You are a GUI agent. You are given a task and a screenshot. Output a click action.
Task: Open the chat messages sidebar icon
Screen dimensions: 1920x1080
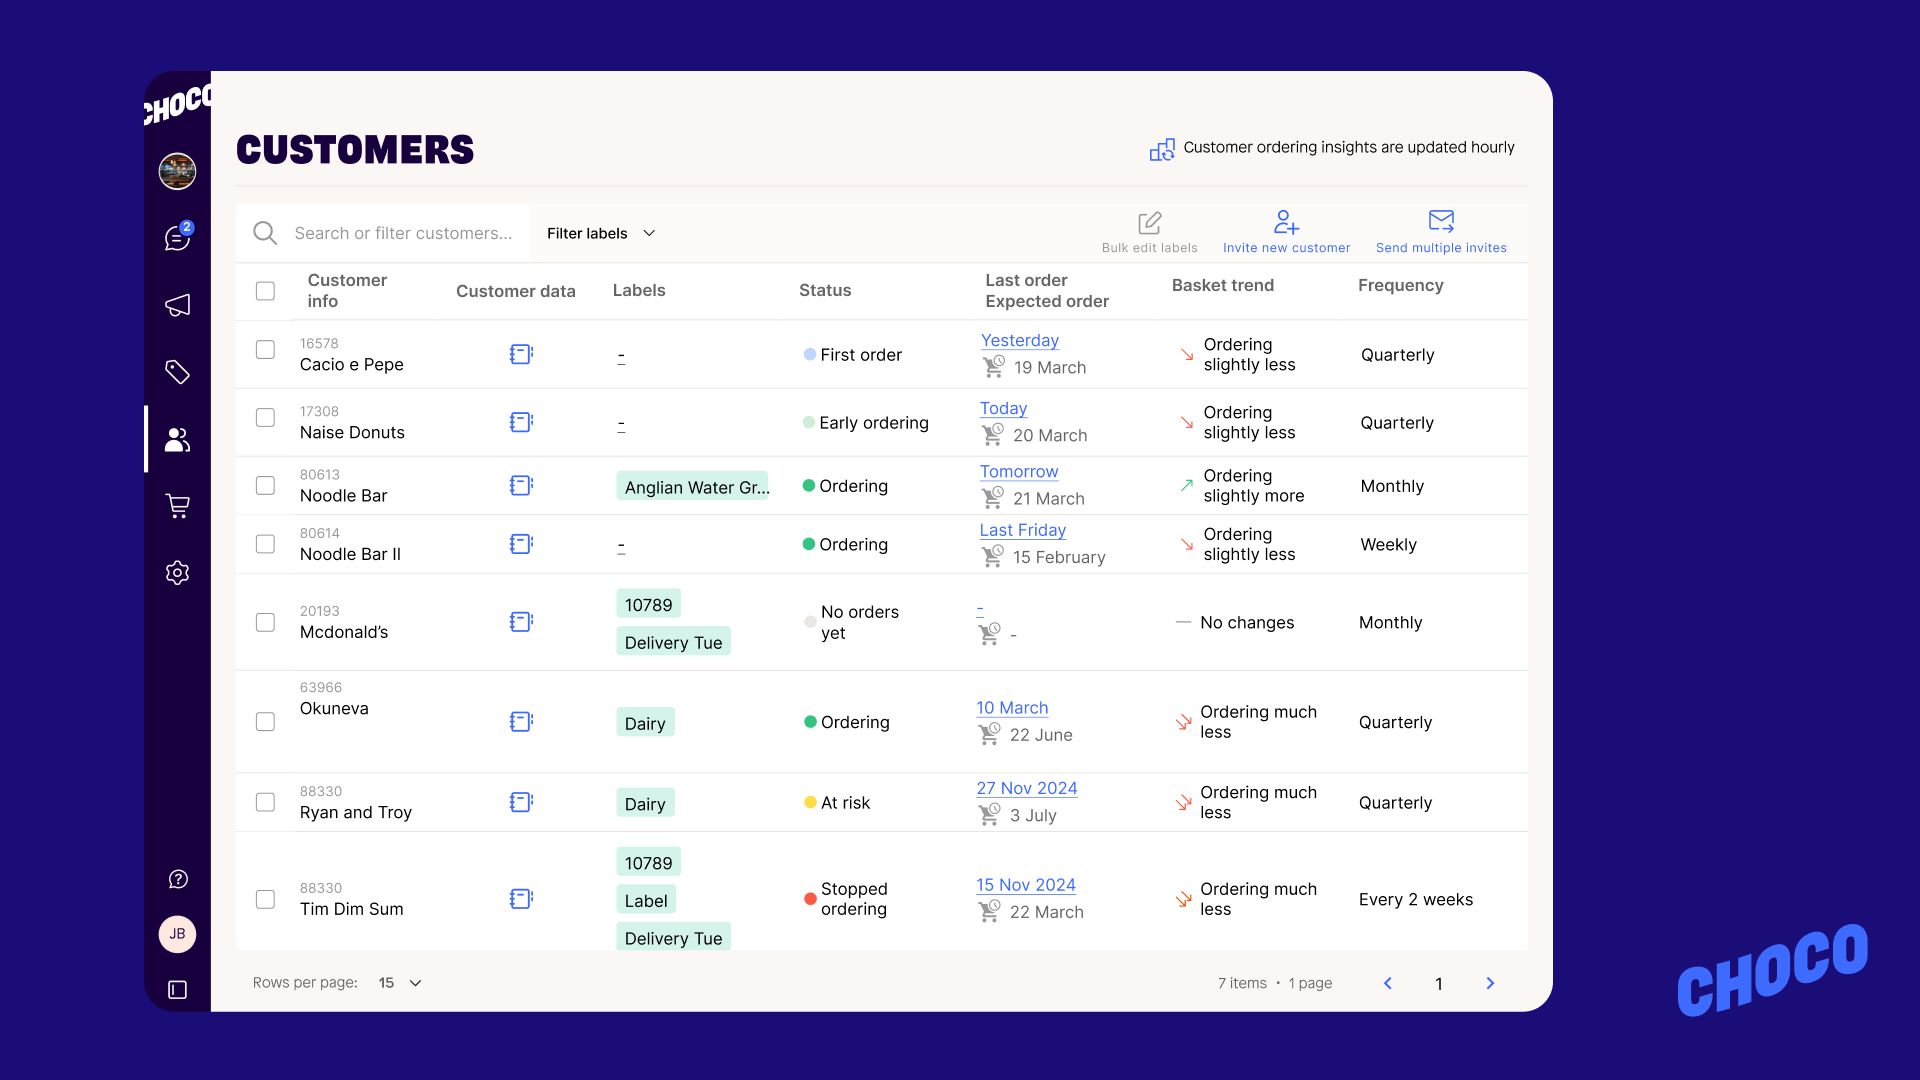pyautogui.click(x=177, y=238)
